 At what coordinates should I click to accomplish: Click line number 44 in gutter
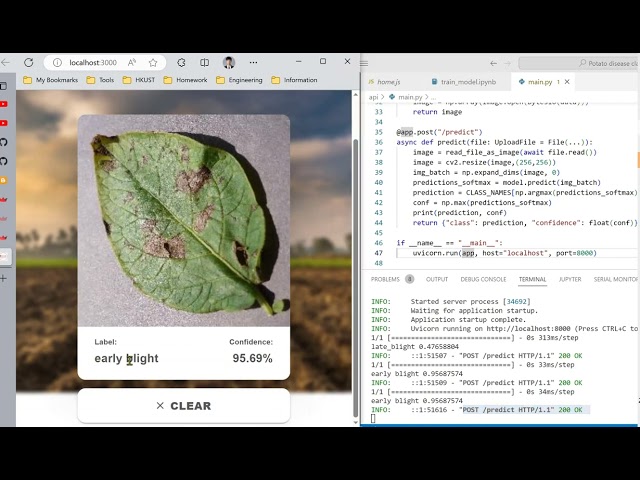378,223
